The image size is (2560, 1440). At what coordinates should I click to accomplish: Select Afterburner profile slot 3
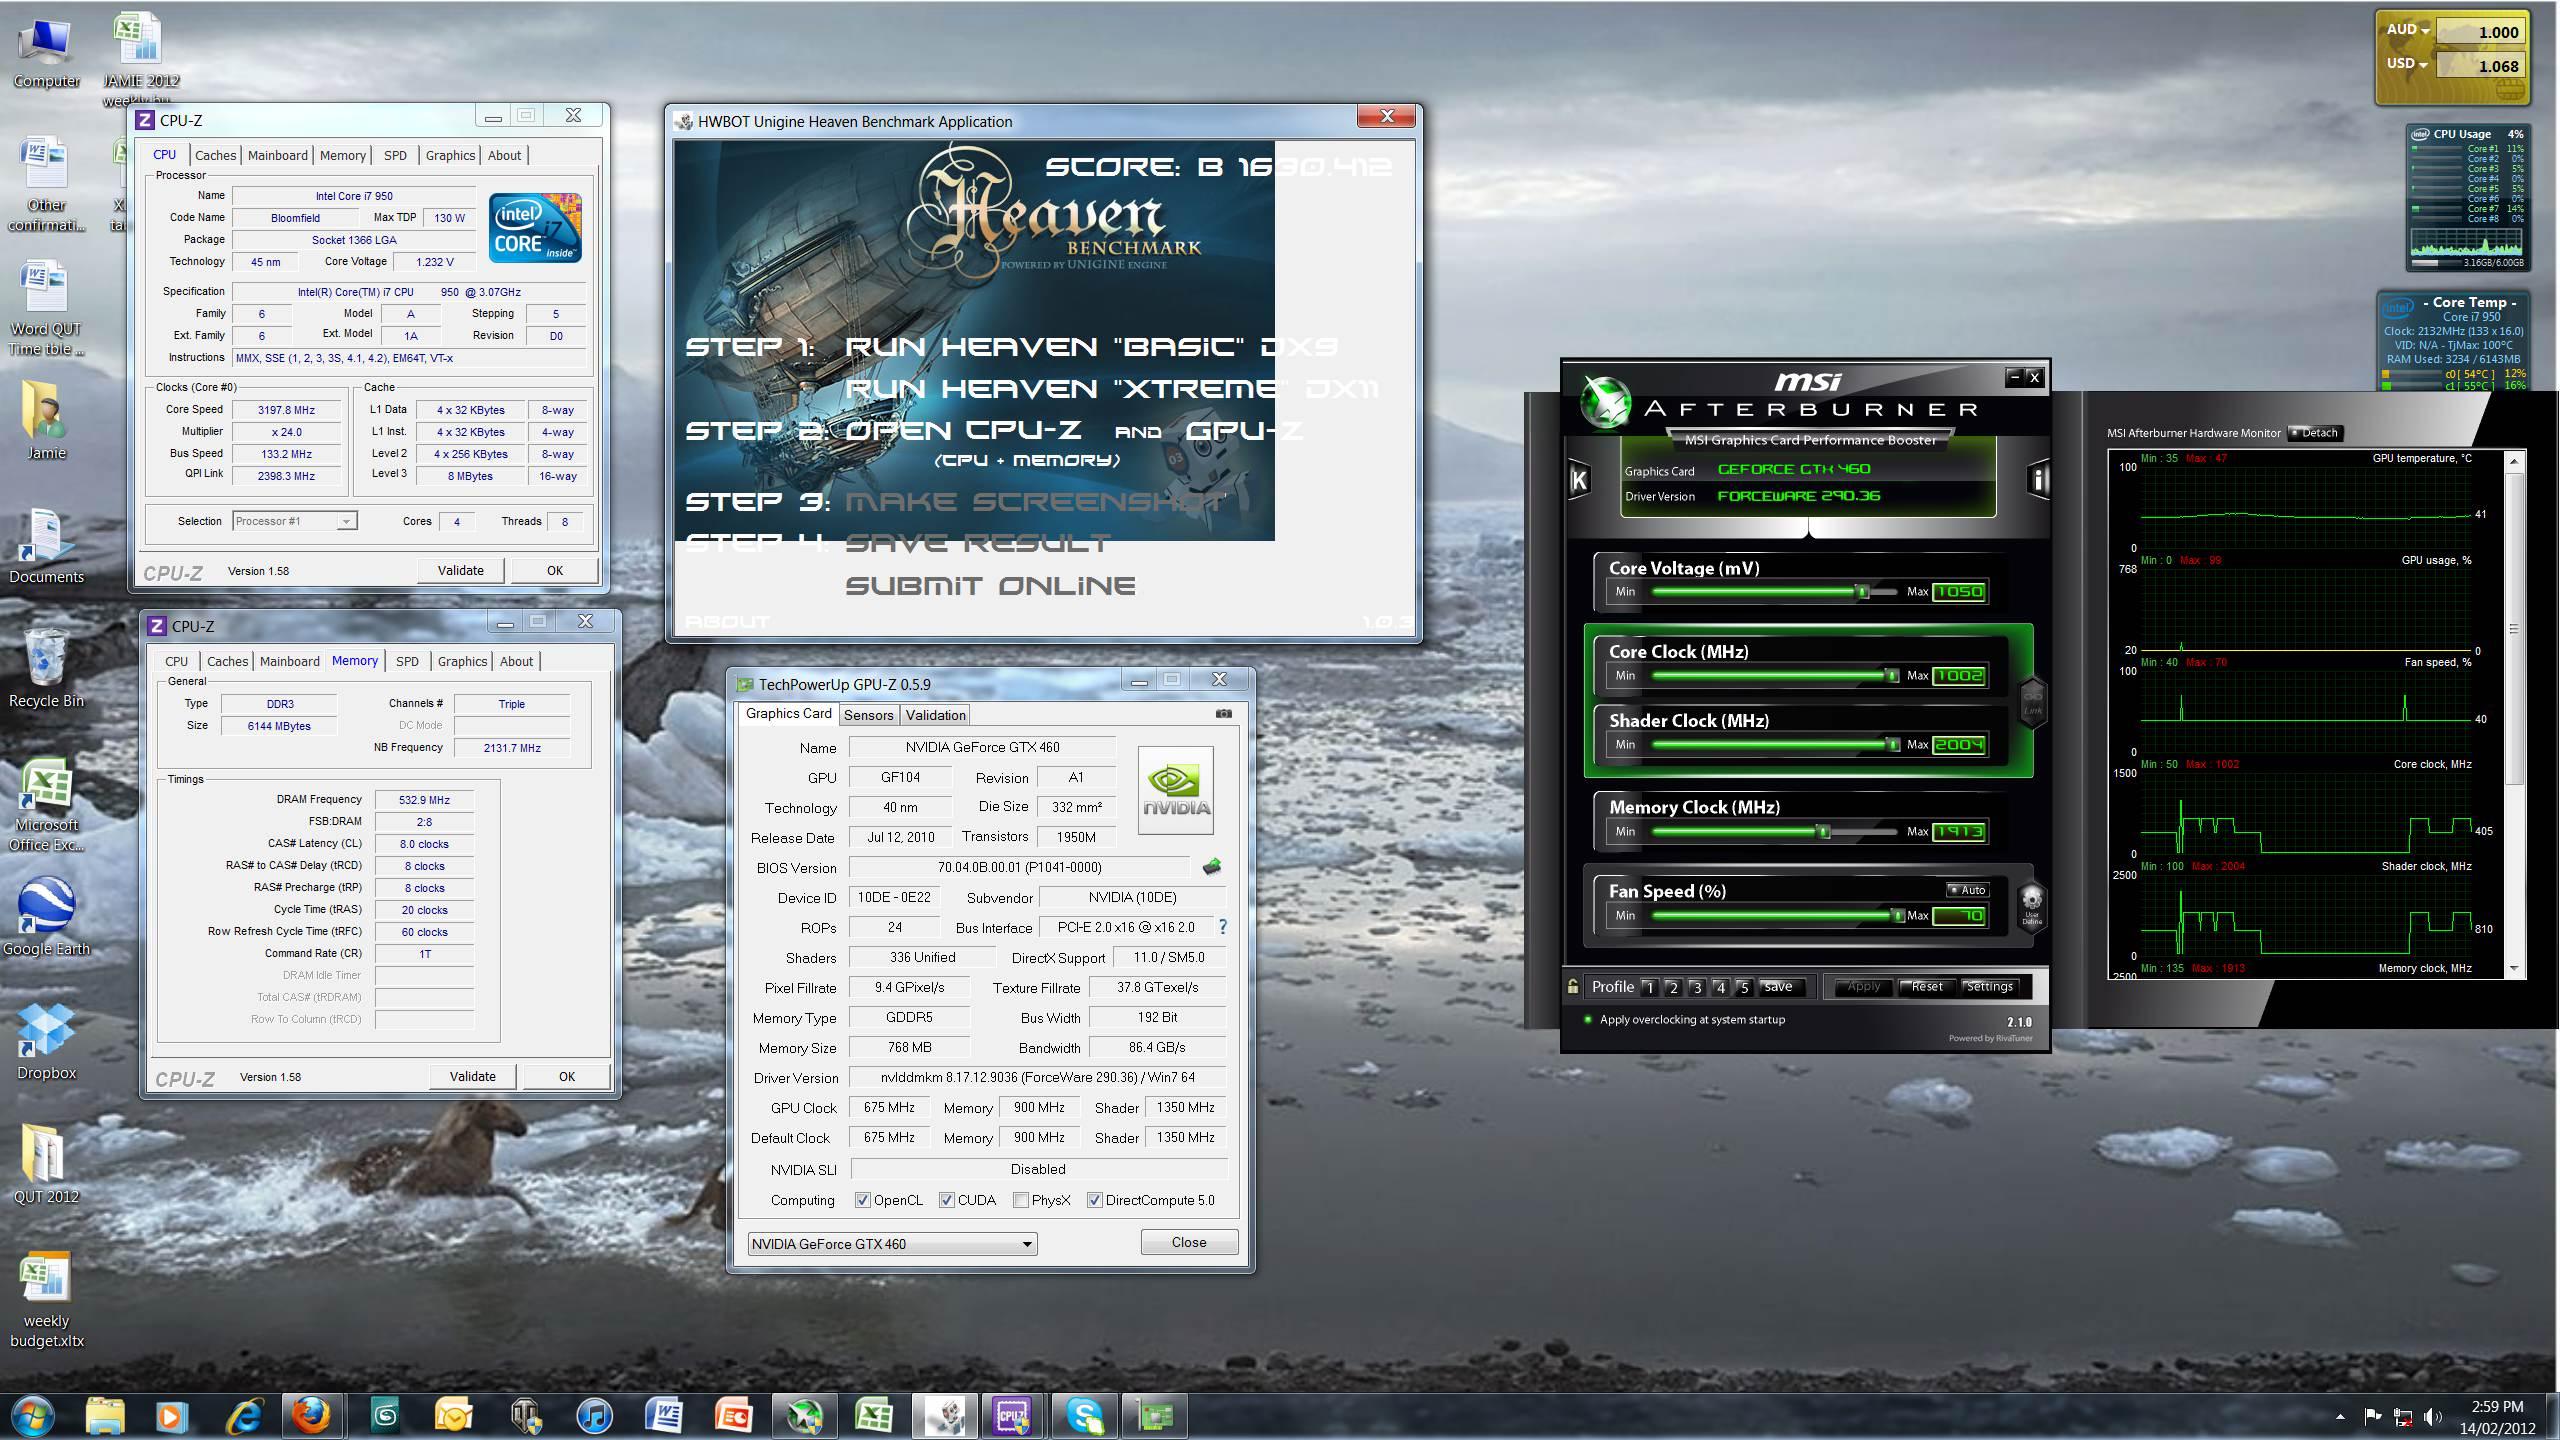click(x=1696, y=987)
